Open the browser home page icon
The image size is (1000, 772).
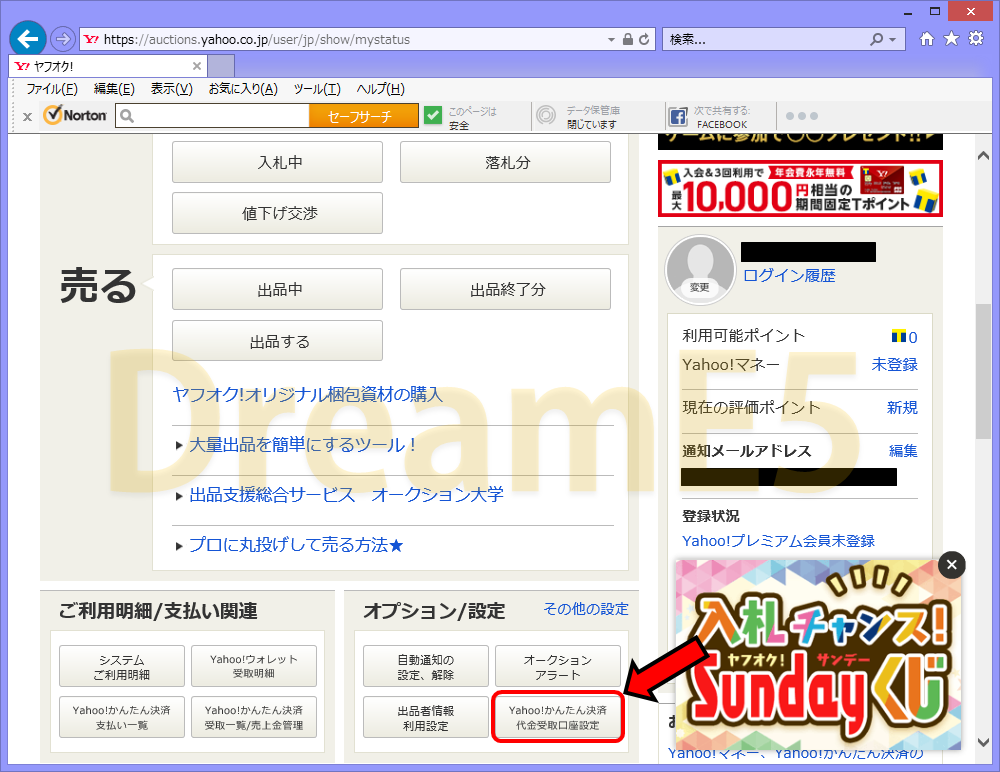tap(926, 39)
